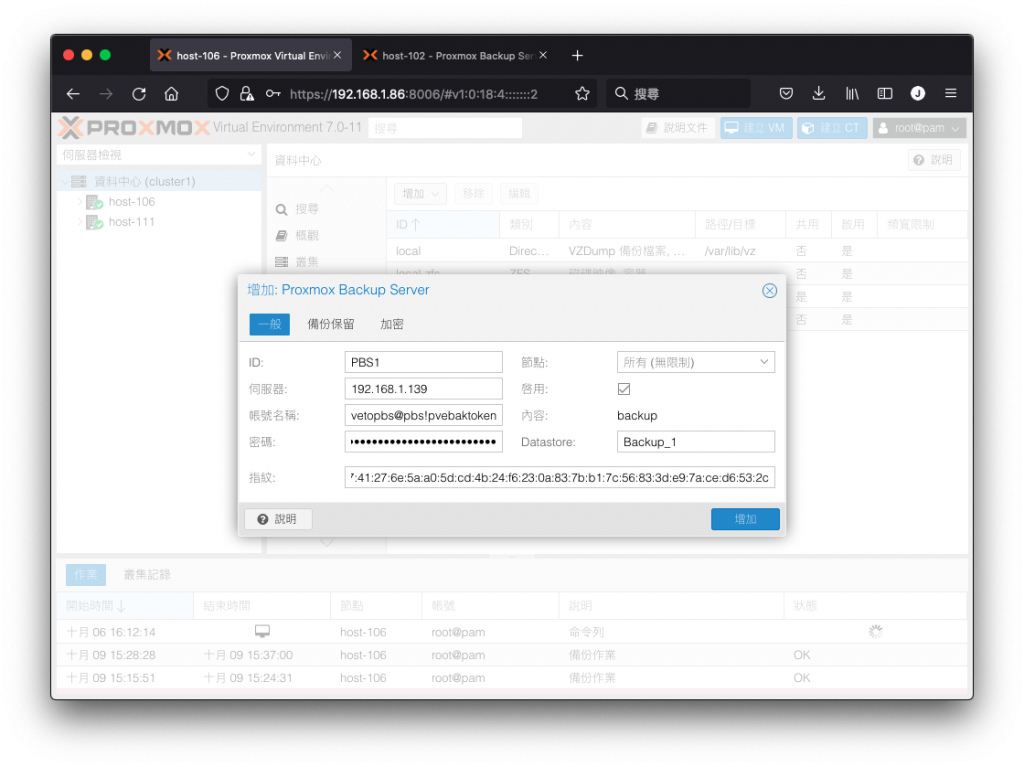Click the 帳號名稱 username field
Image resolution: width=1024 pixels, height=767 pixels.
point(423,416)
